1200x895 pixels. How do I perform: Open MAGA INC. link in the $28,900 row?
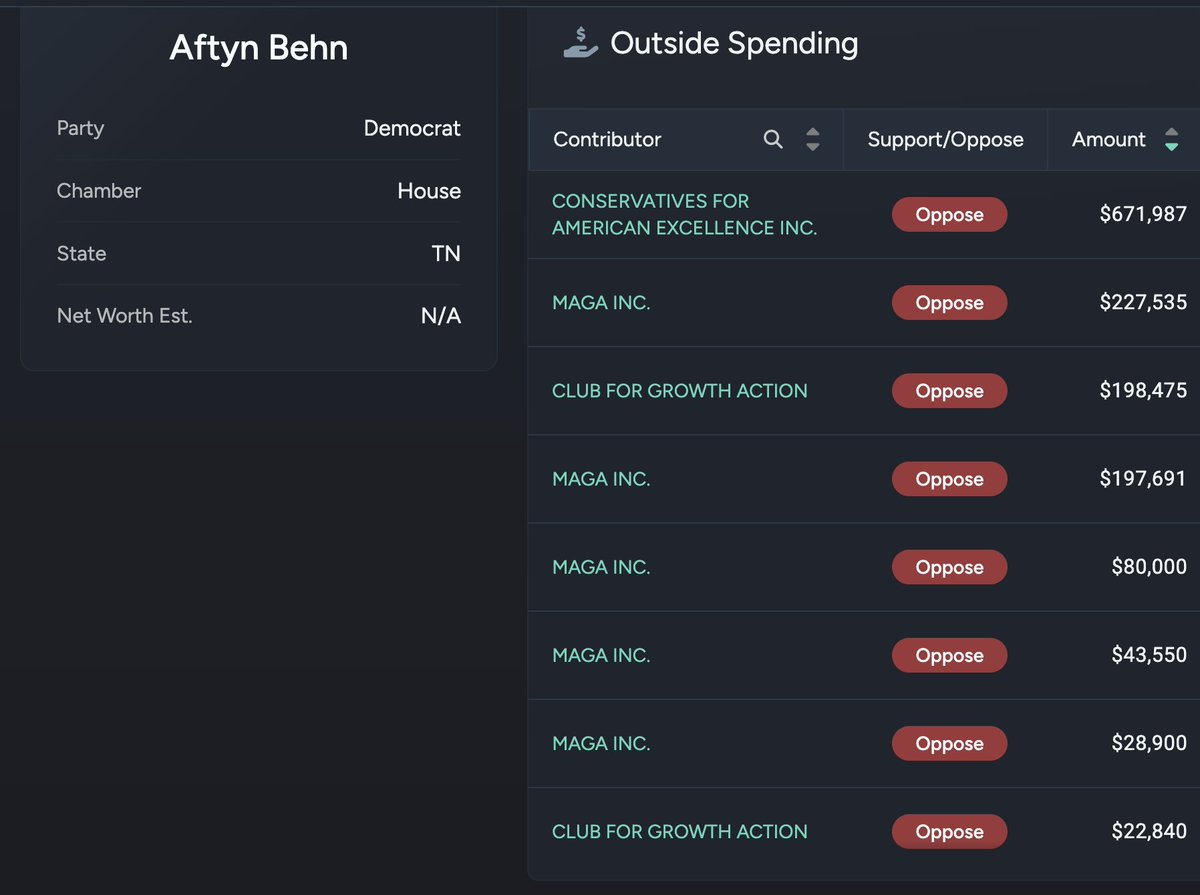pyautogui.click(x=601, y=743)
